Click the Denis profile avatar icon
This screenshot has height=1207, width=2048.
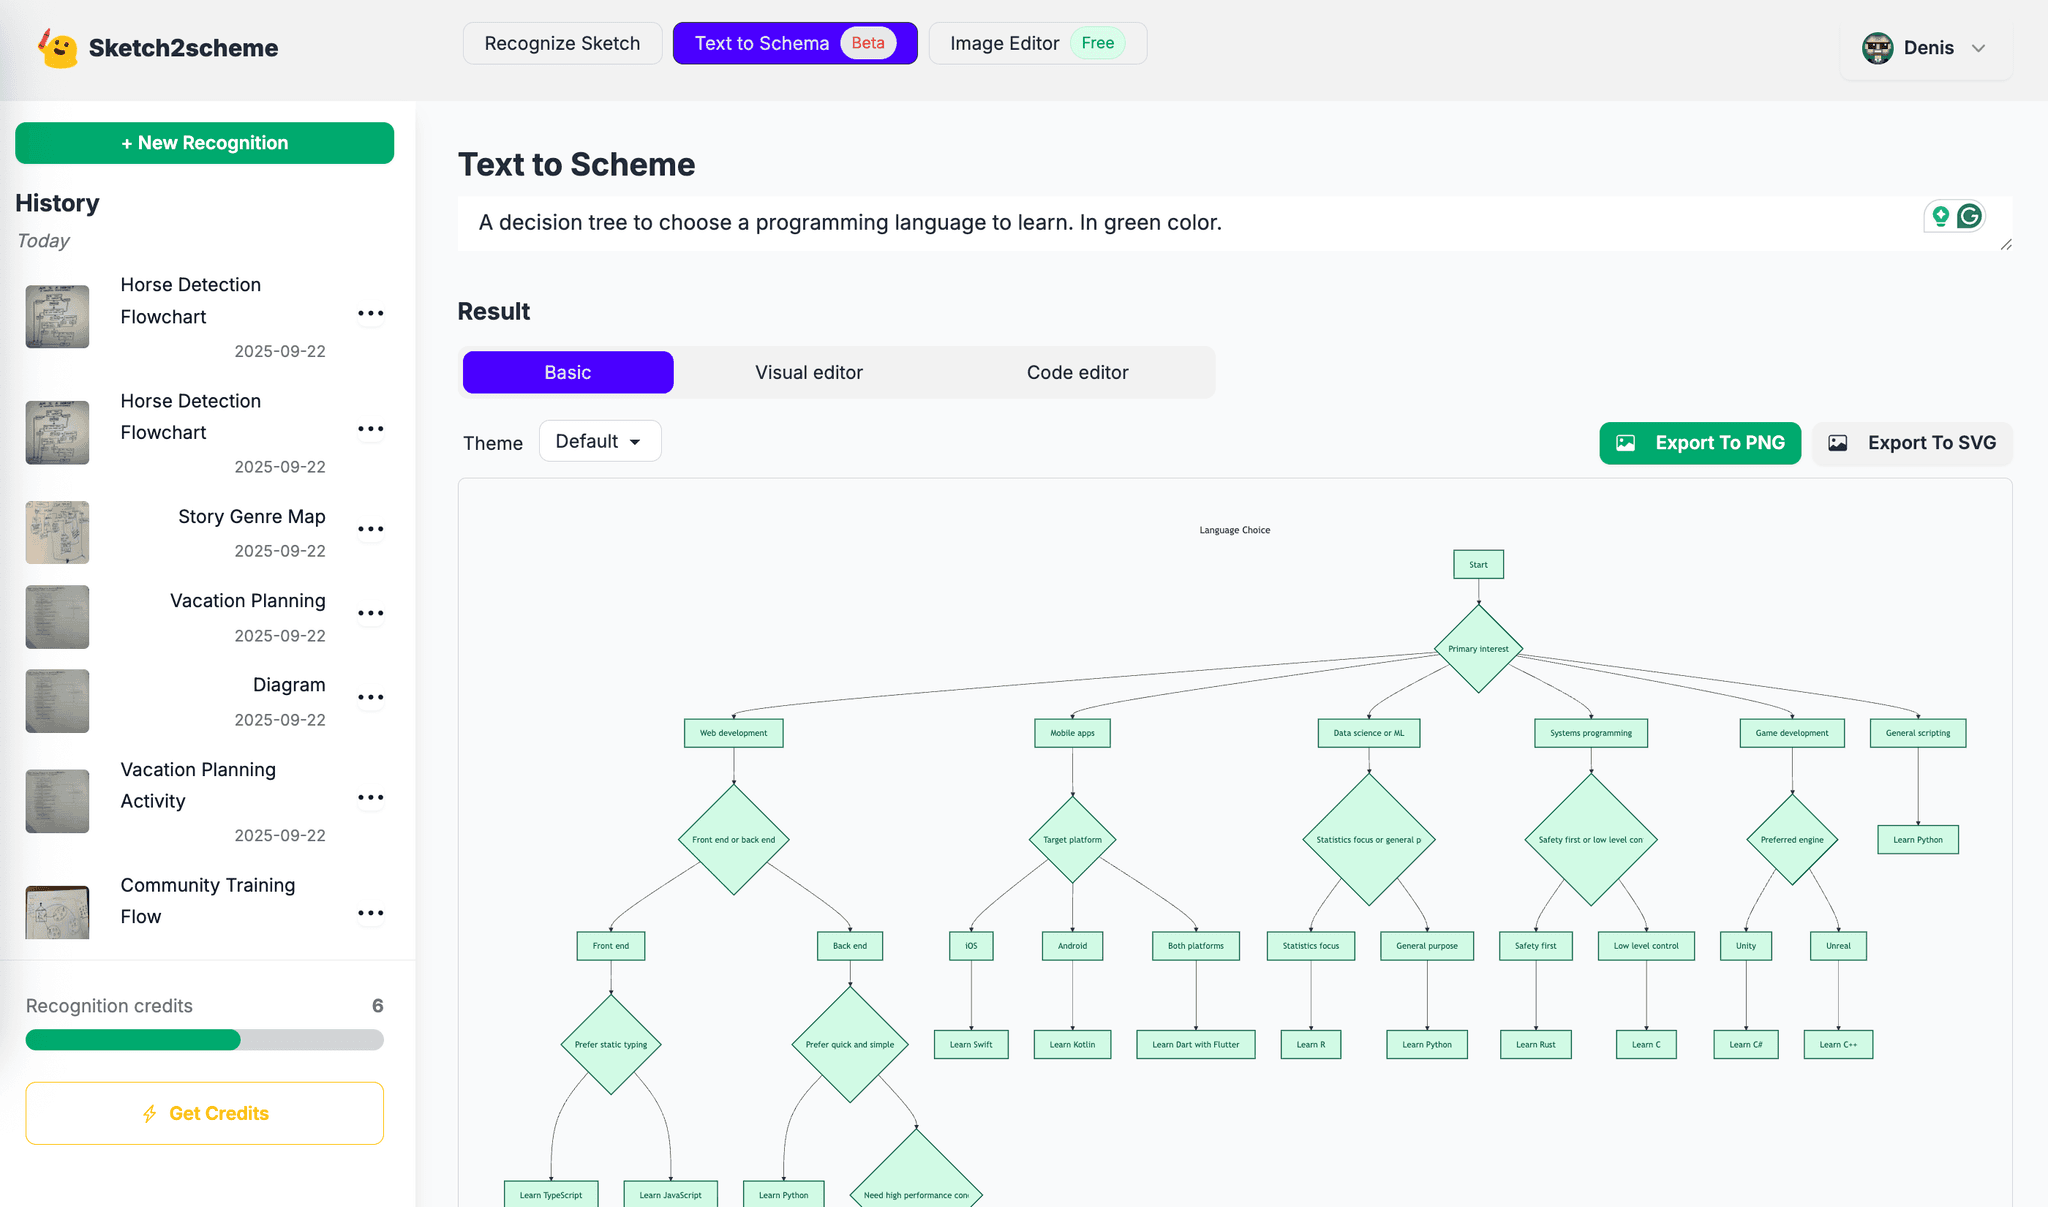[1878, 47]
